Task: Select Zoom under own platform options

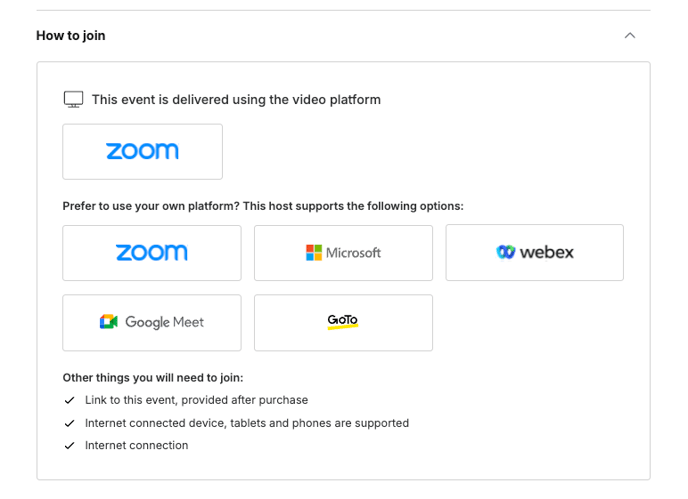Action: tap(152, 253)
